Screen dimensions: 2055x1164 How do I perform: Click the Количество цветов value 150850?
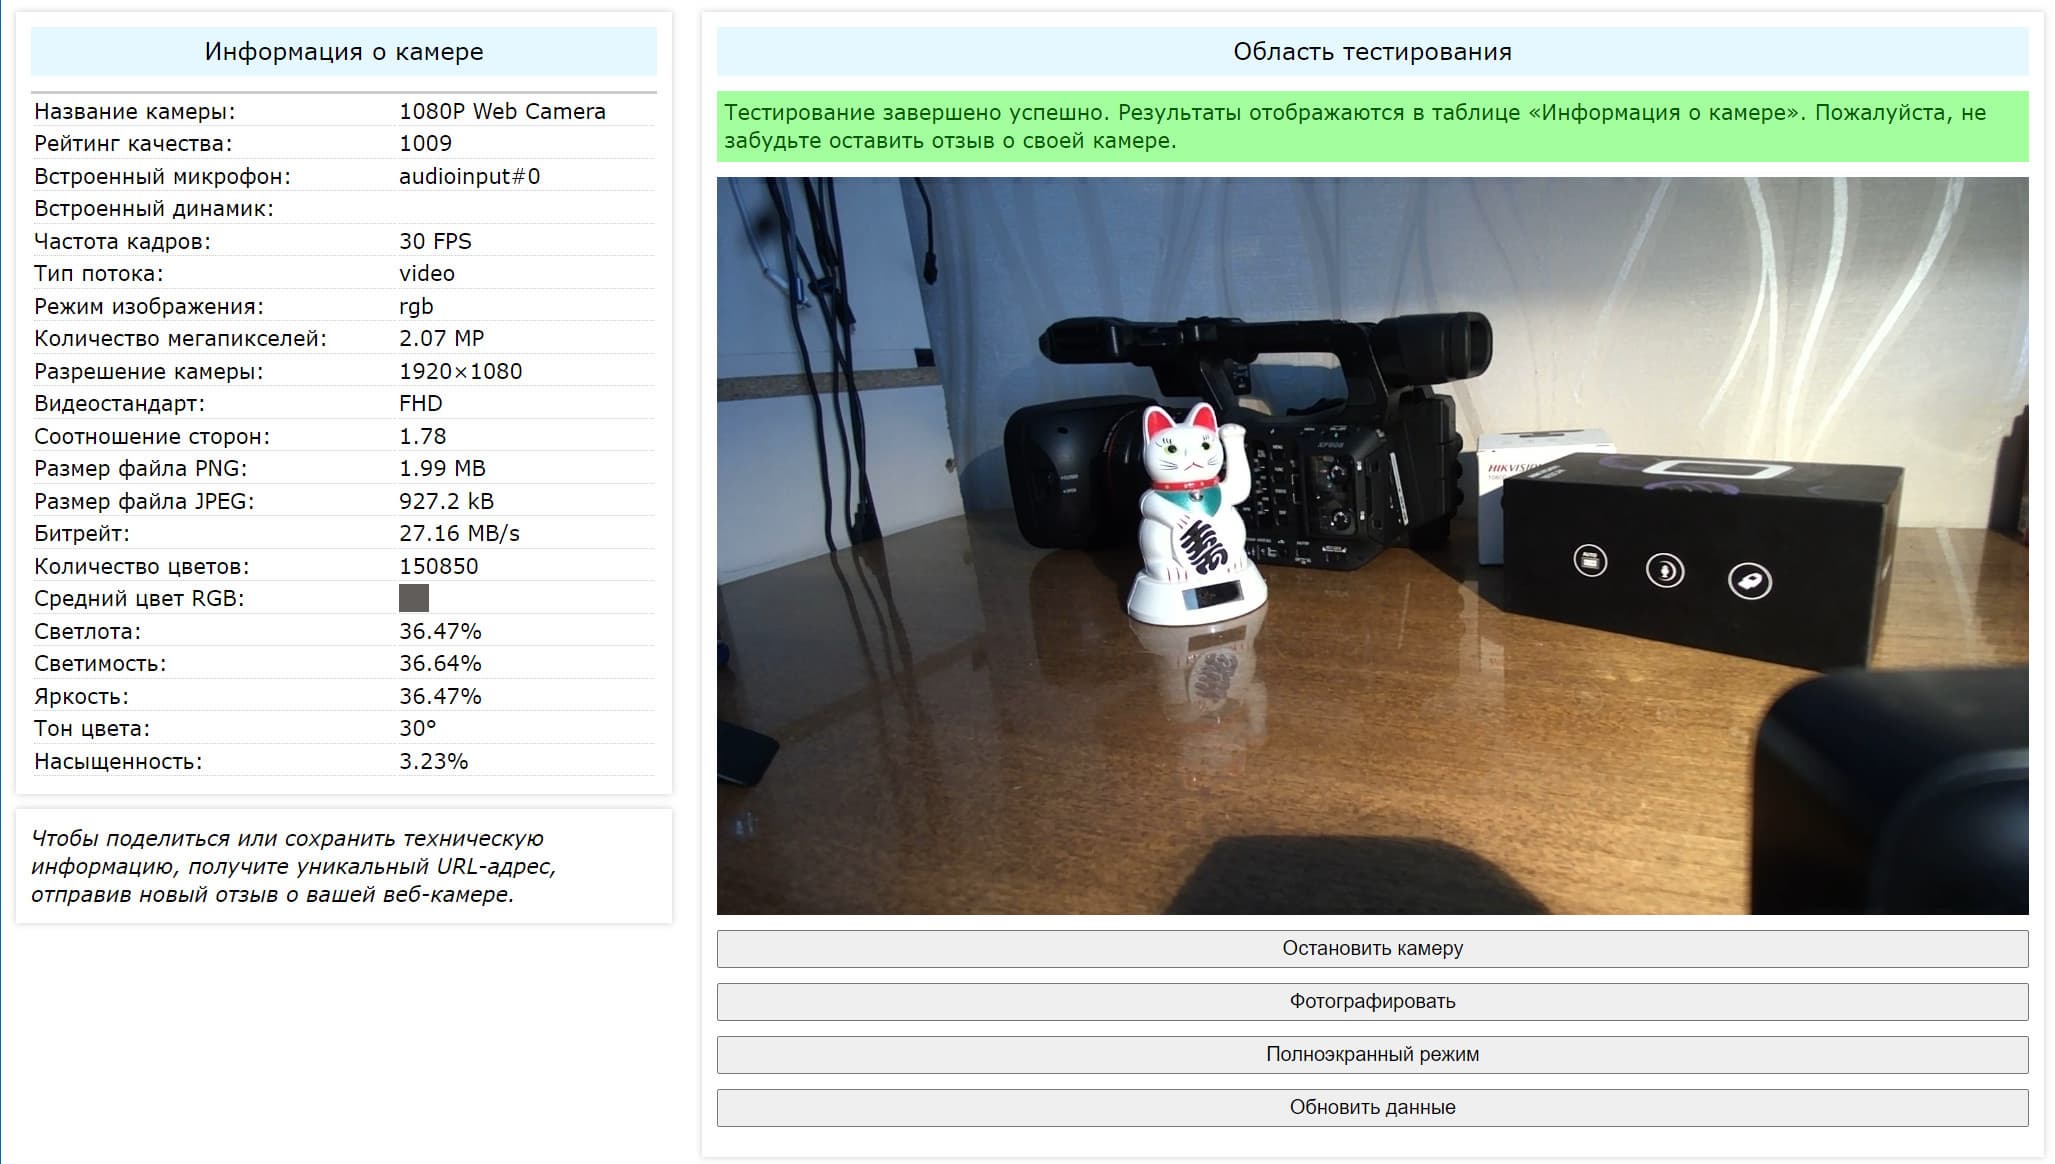pos(438,566)
